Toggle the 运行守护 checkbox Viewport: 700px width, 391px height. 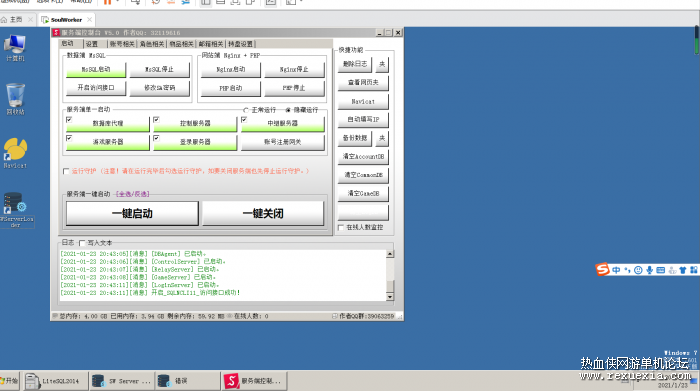pos(66,171)
